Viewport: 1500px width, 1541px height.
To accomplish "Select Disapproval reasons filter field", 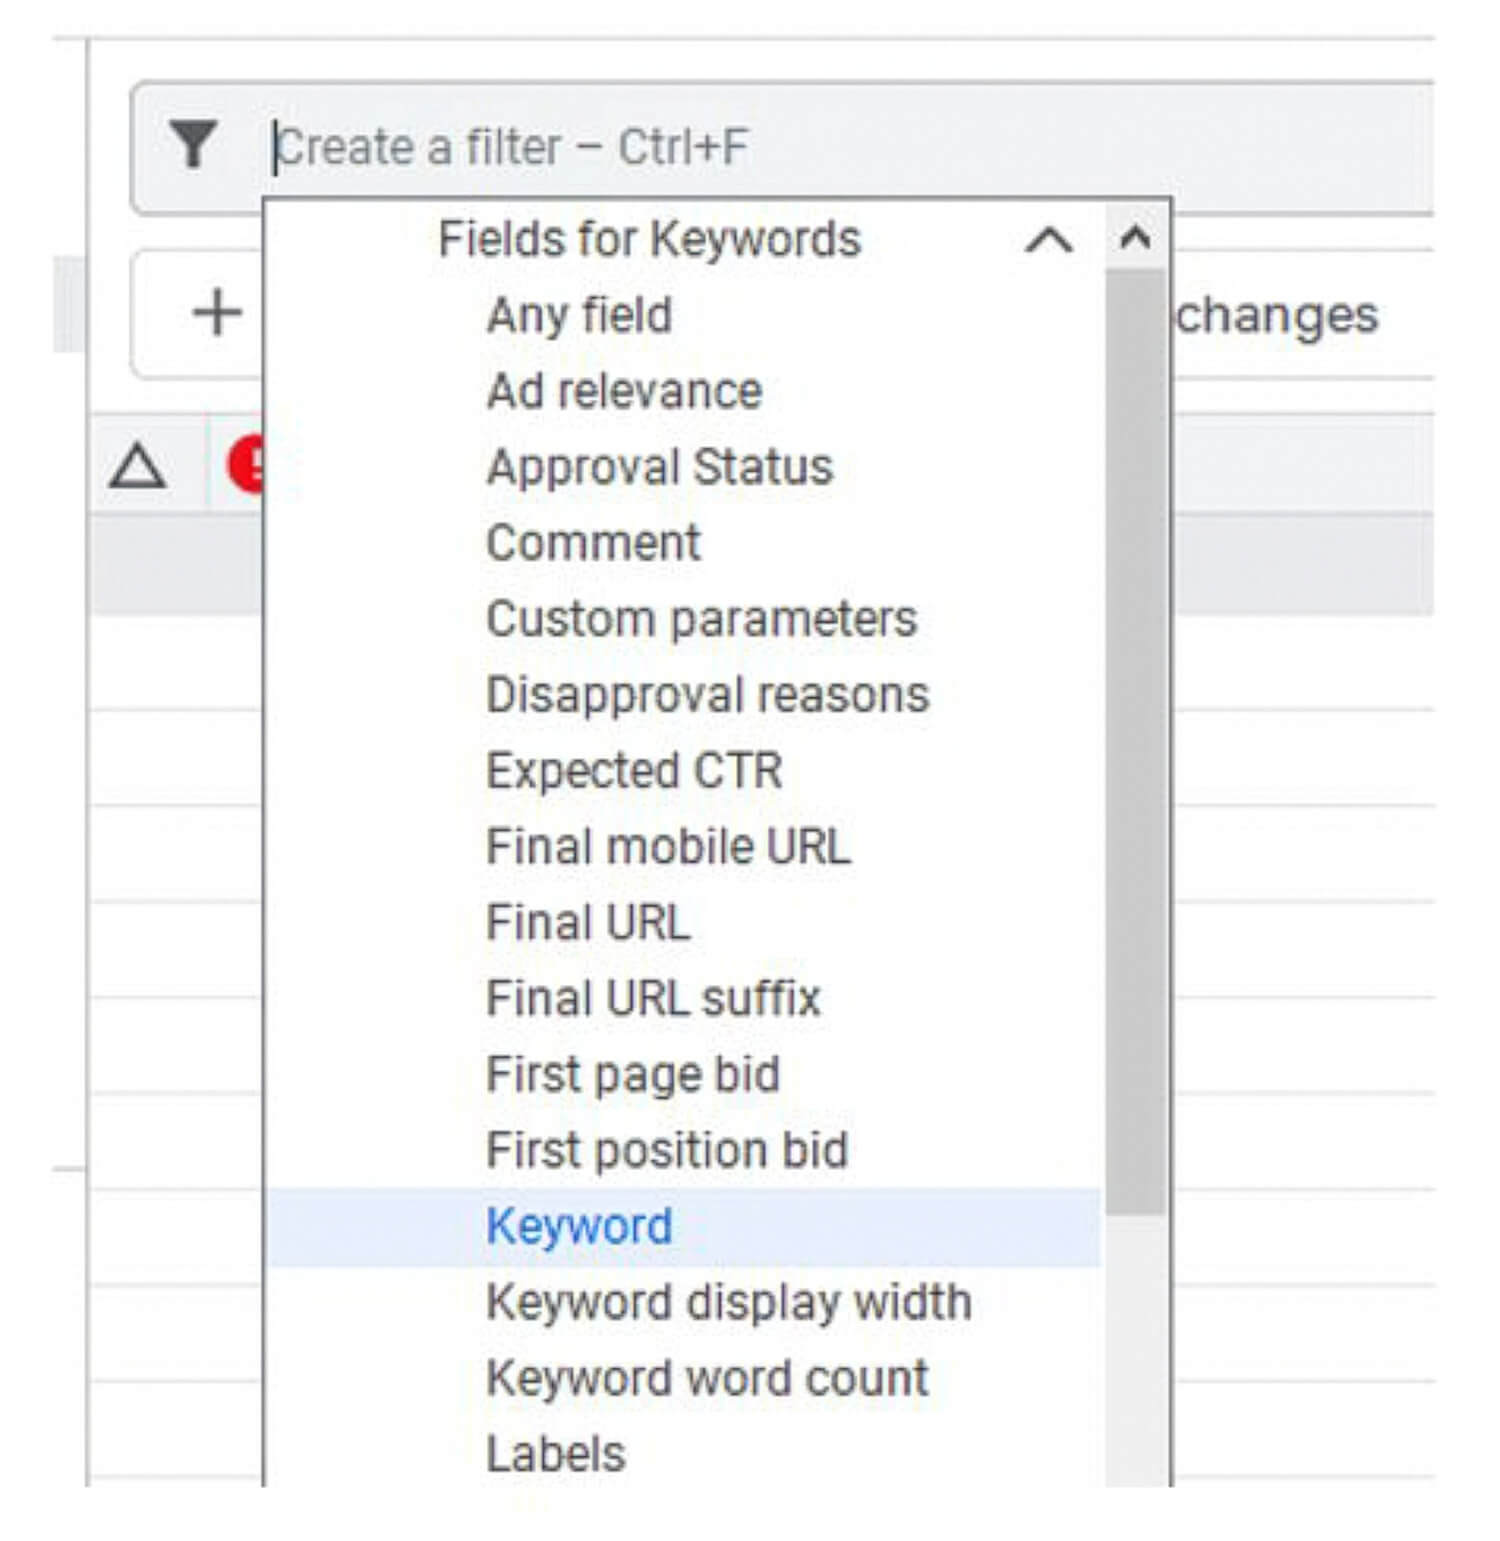I will pyautogui.click(x=707, y=695).
